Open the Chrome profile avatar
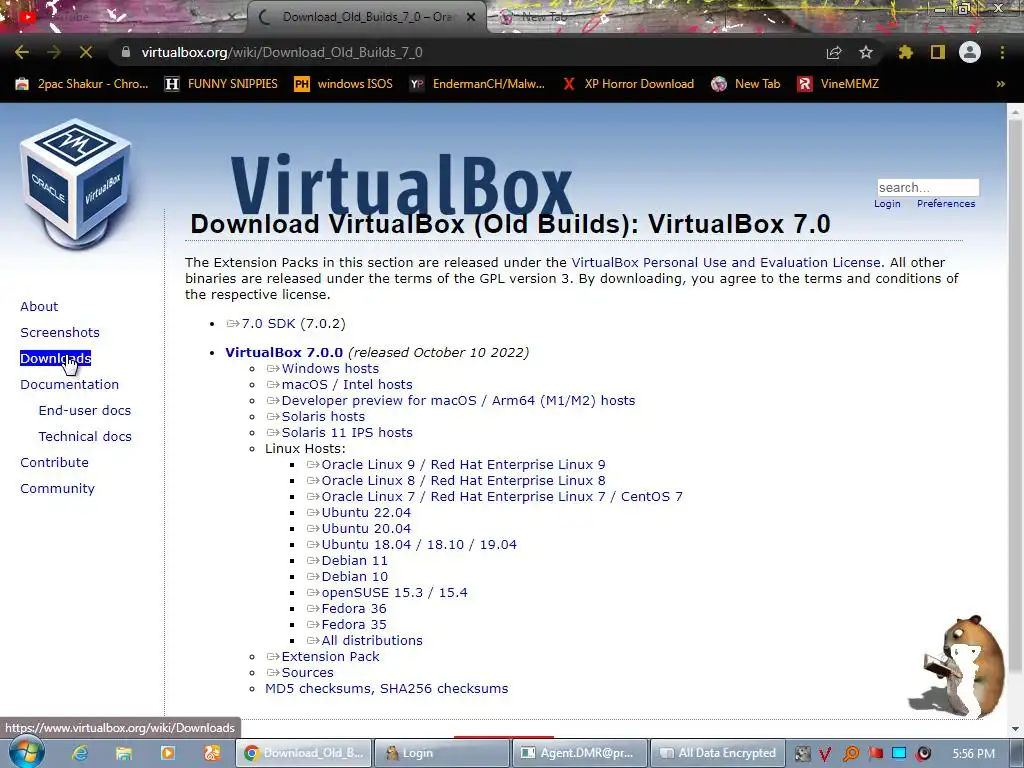 [x=970, y=52]
